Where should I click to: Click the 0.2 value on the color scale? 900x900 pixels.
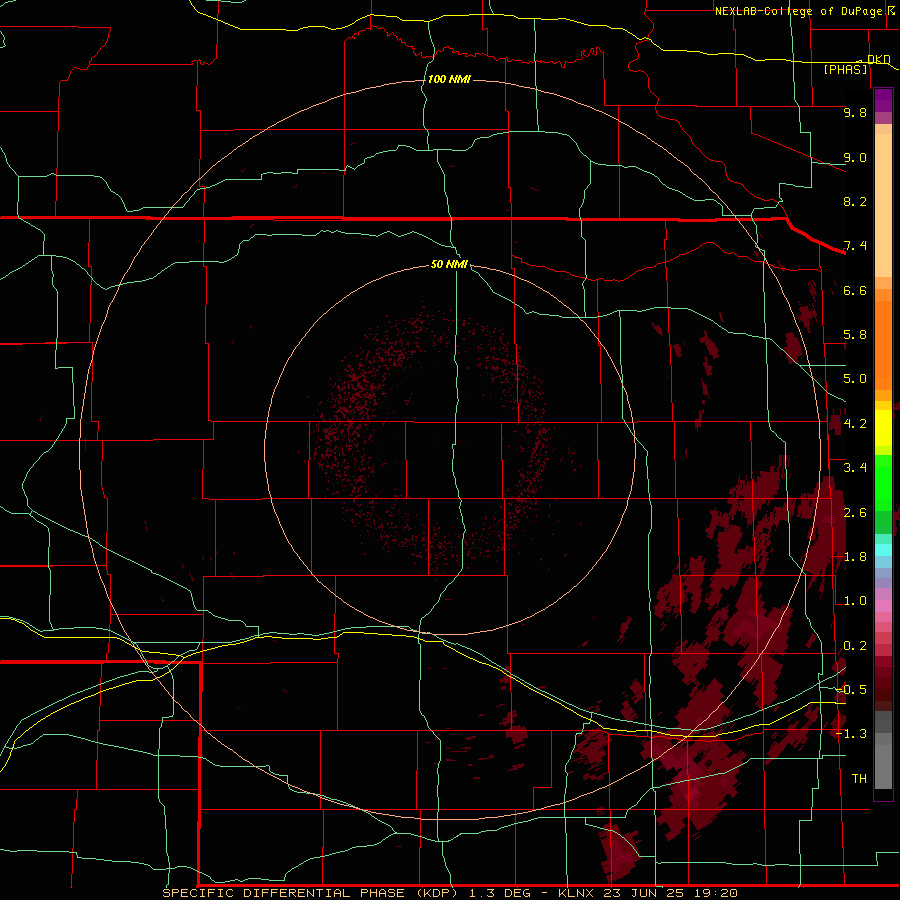pyautogui.click(x=855, y=646)
